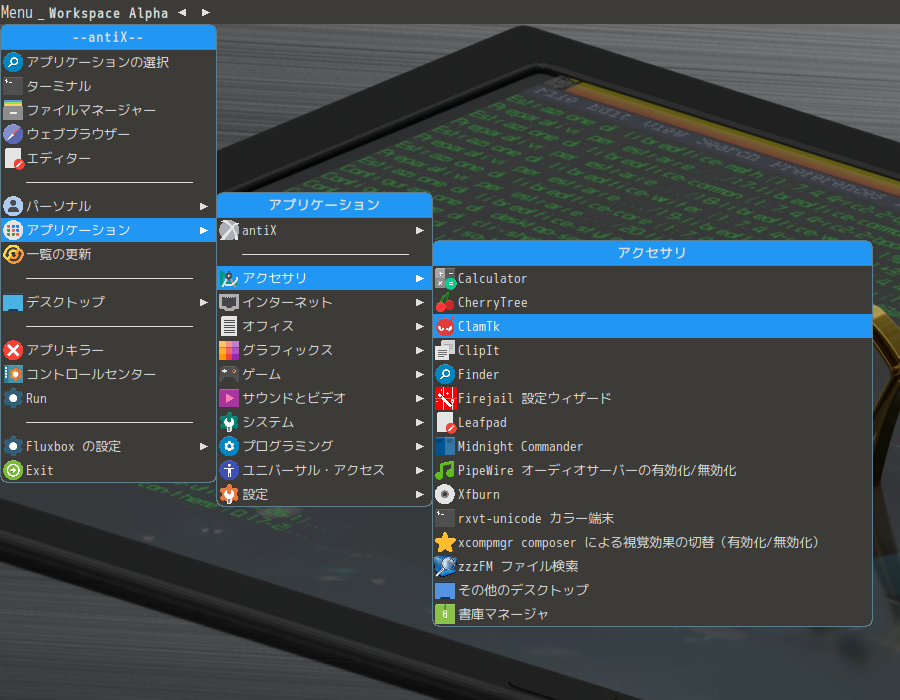Click the ClipIt clipboard icon
This screenshot has height=700, width=900.
pos(445,351)
